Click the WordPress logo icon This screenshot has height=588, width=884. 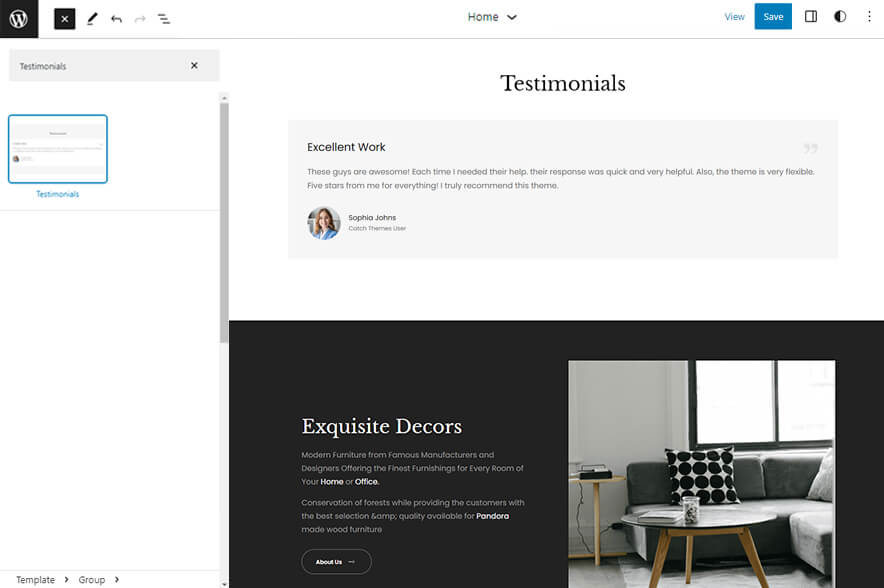tap(18, 18)
